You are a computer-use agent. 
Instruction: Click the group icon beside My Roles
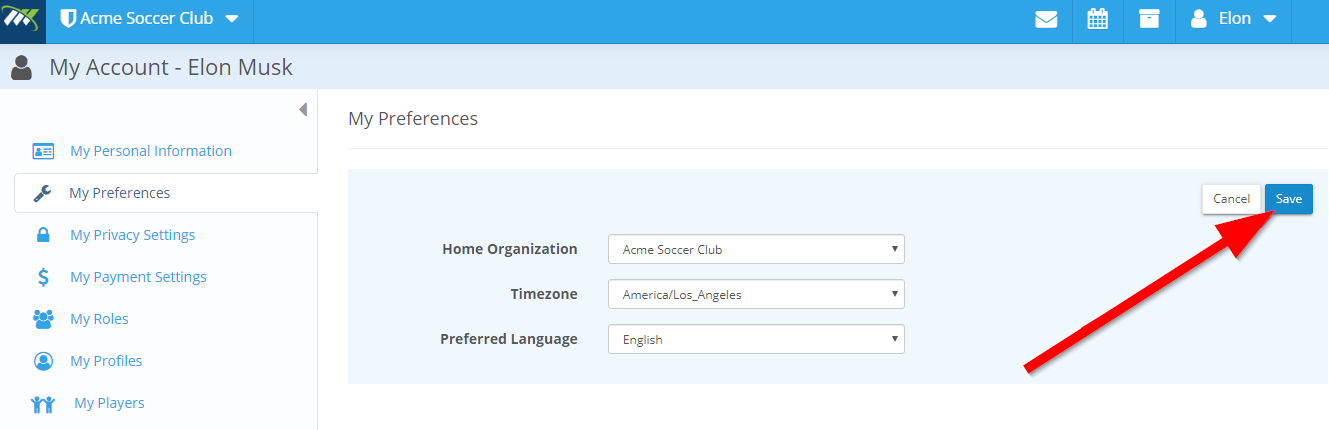[43, 319]
